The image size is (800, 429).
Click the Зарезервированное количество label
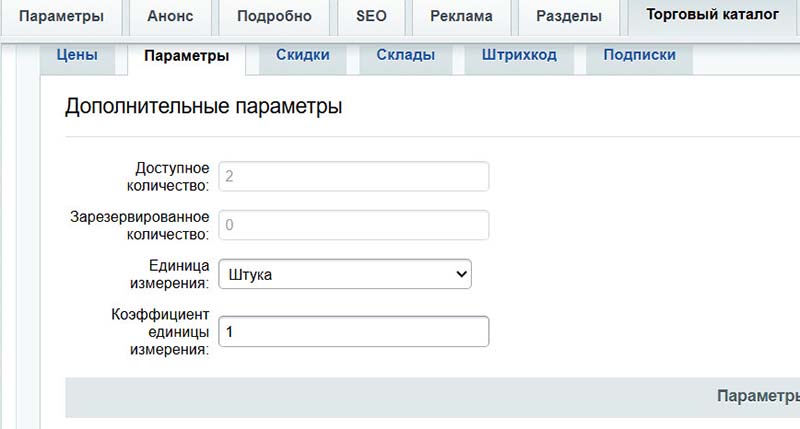[x=140, y=225]
